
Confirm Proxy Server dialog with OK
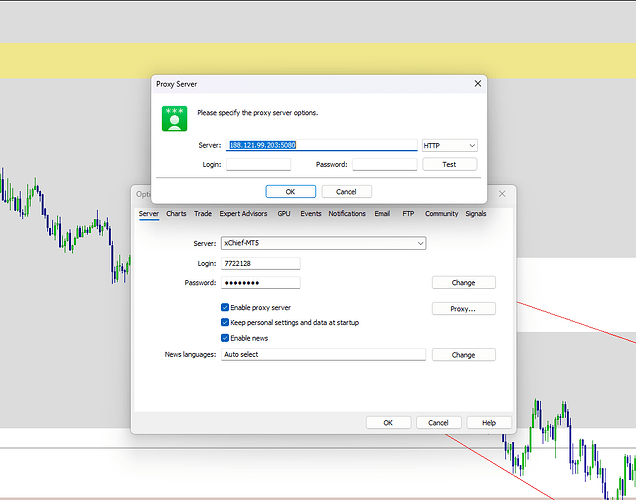[x=290, y=192]
